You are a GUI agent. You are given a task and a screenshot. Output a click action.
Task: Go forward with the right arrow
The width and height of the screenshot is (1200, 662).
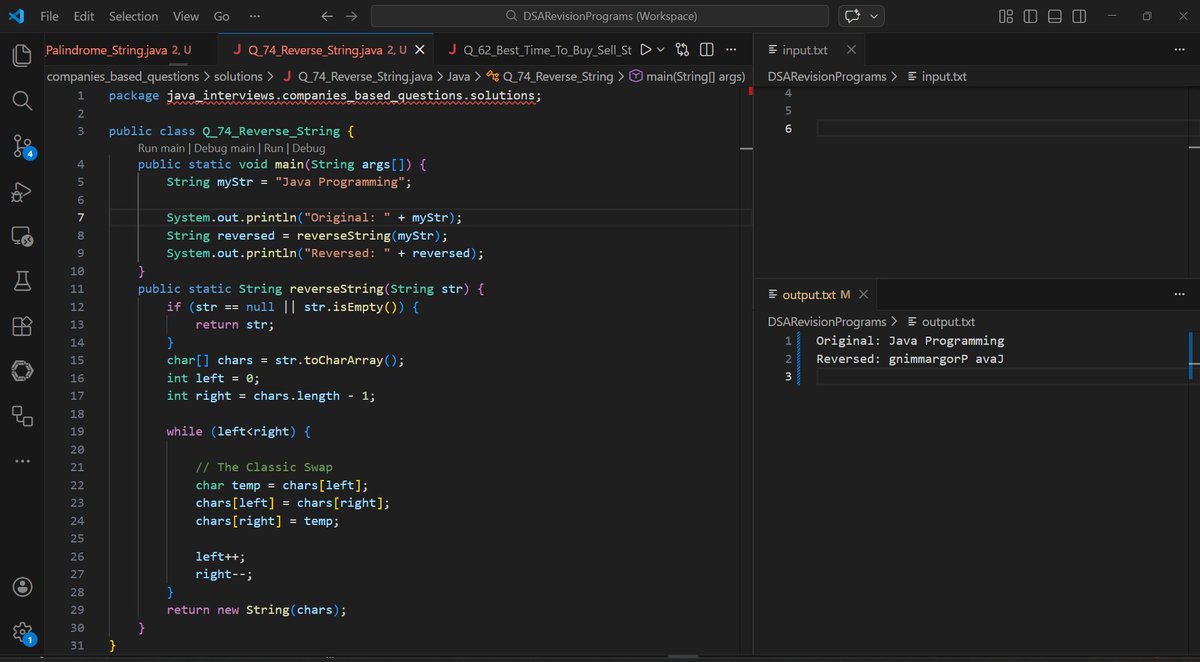coord(351,16)
